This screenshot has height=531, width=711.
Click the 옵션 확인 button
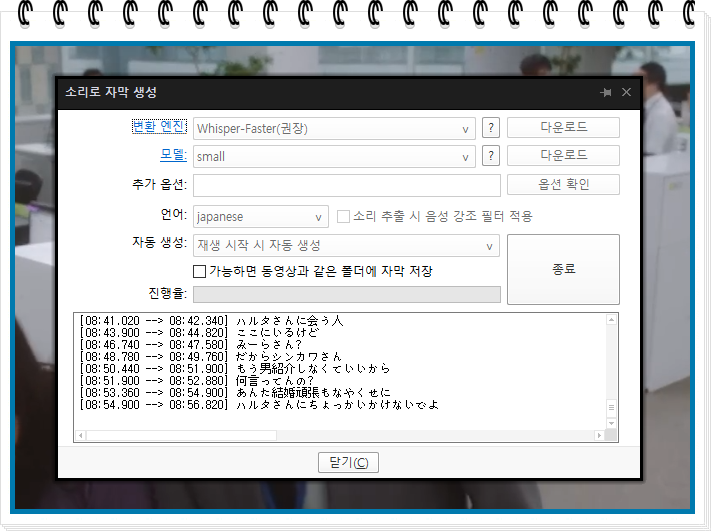563,185
